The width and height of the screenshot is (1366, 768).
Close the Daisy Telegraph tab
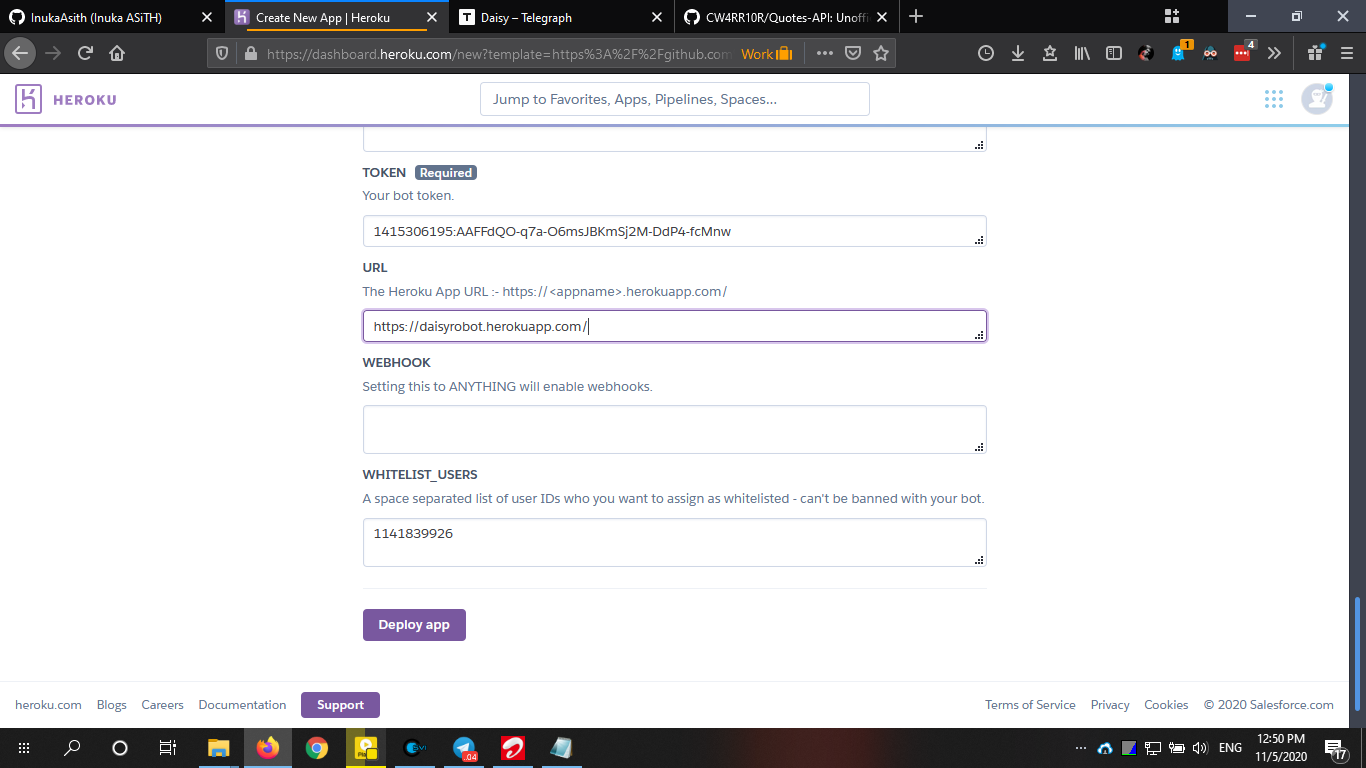coord(656,17)
